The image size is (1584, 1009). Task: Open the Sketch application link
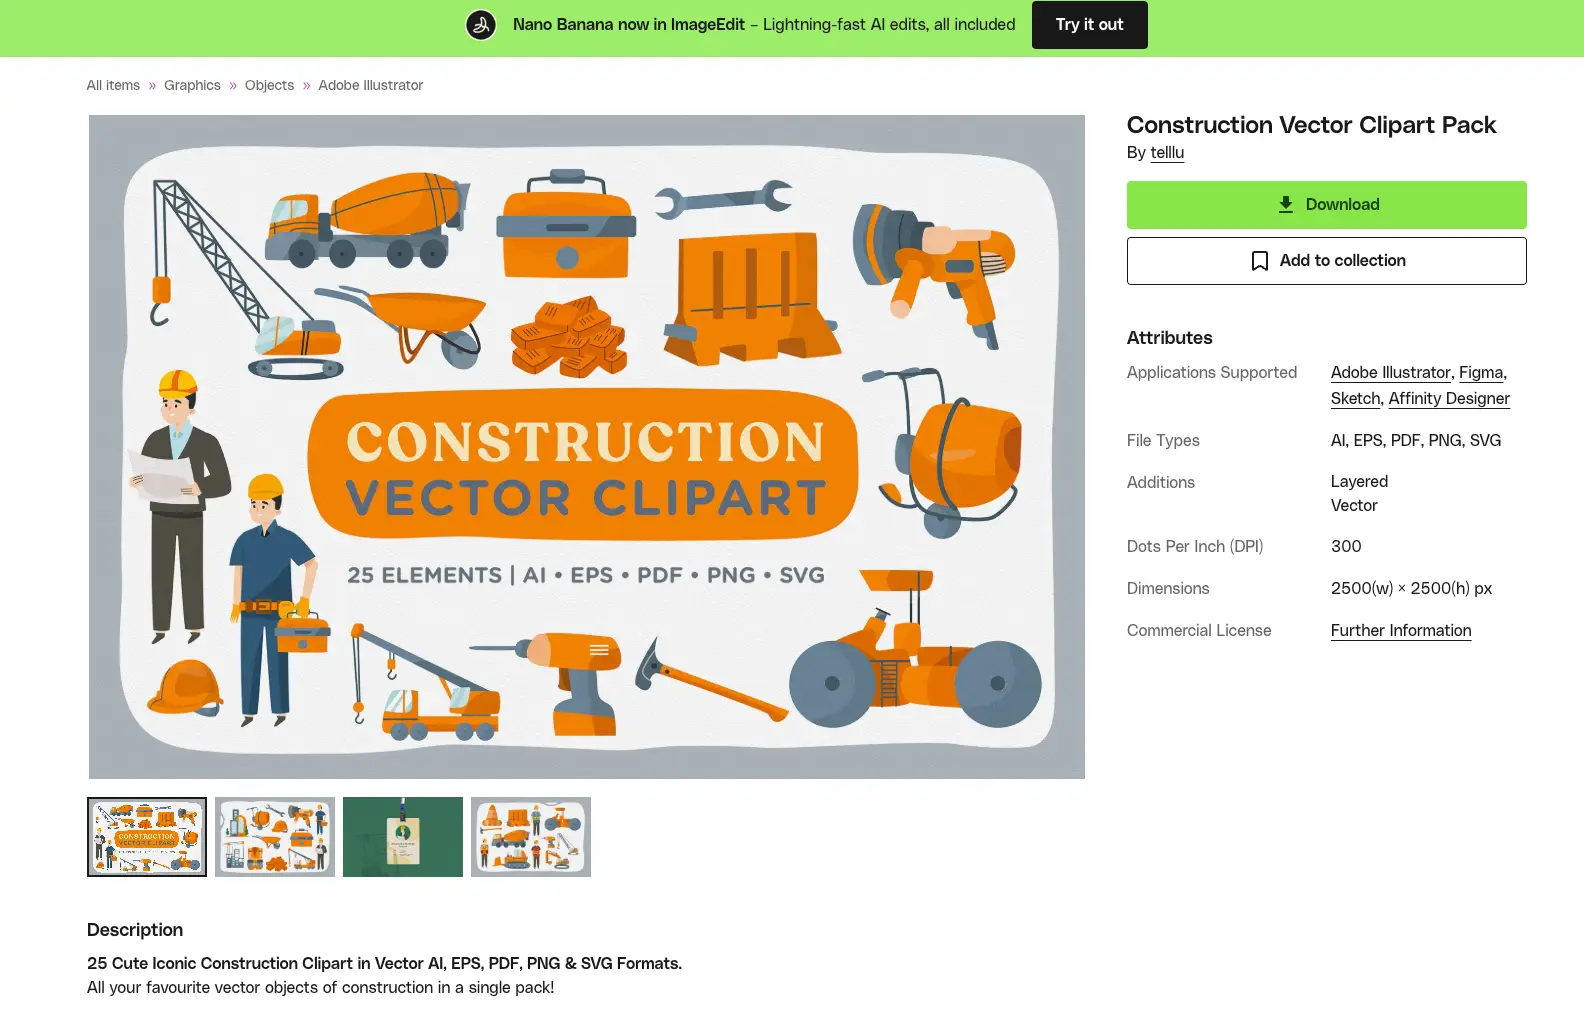[x=1355, y=398]
